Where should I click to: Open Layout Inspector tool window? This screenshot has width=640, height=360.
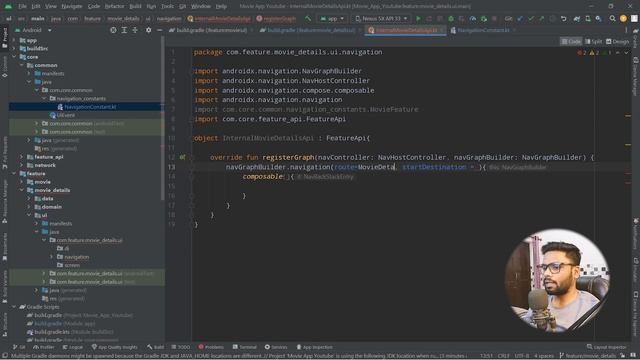[x=607, y=347]
